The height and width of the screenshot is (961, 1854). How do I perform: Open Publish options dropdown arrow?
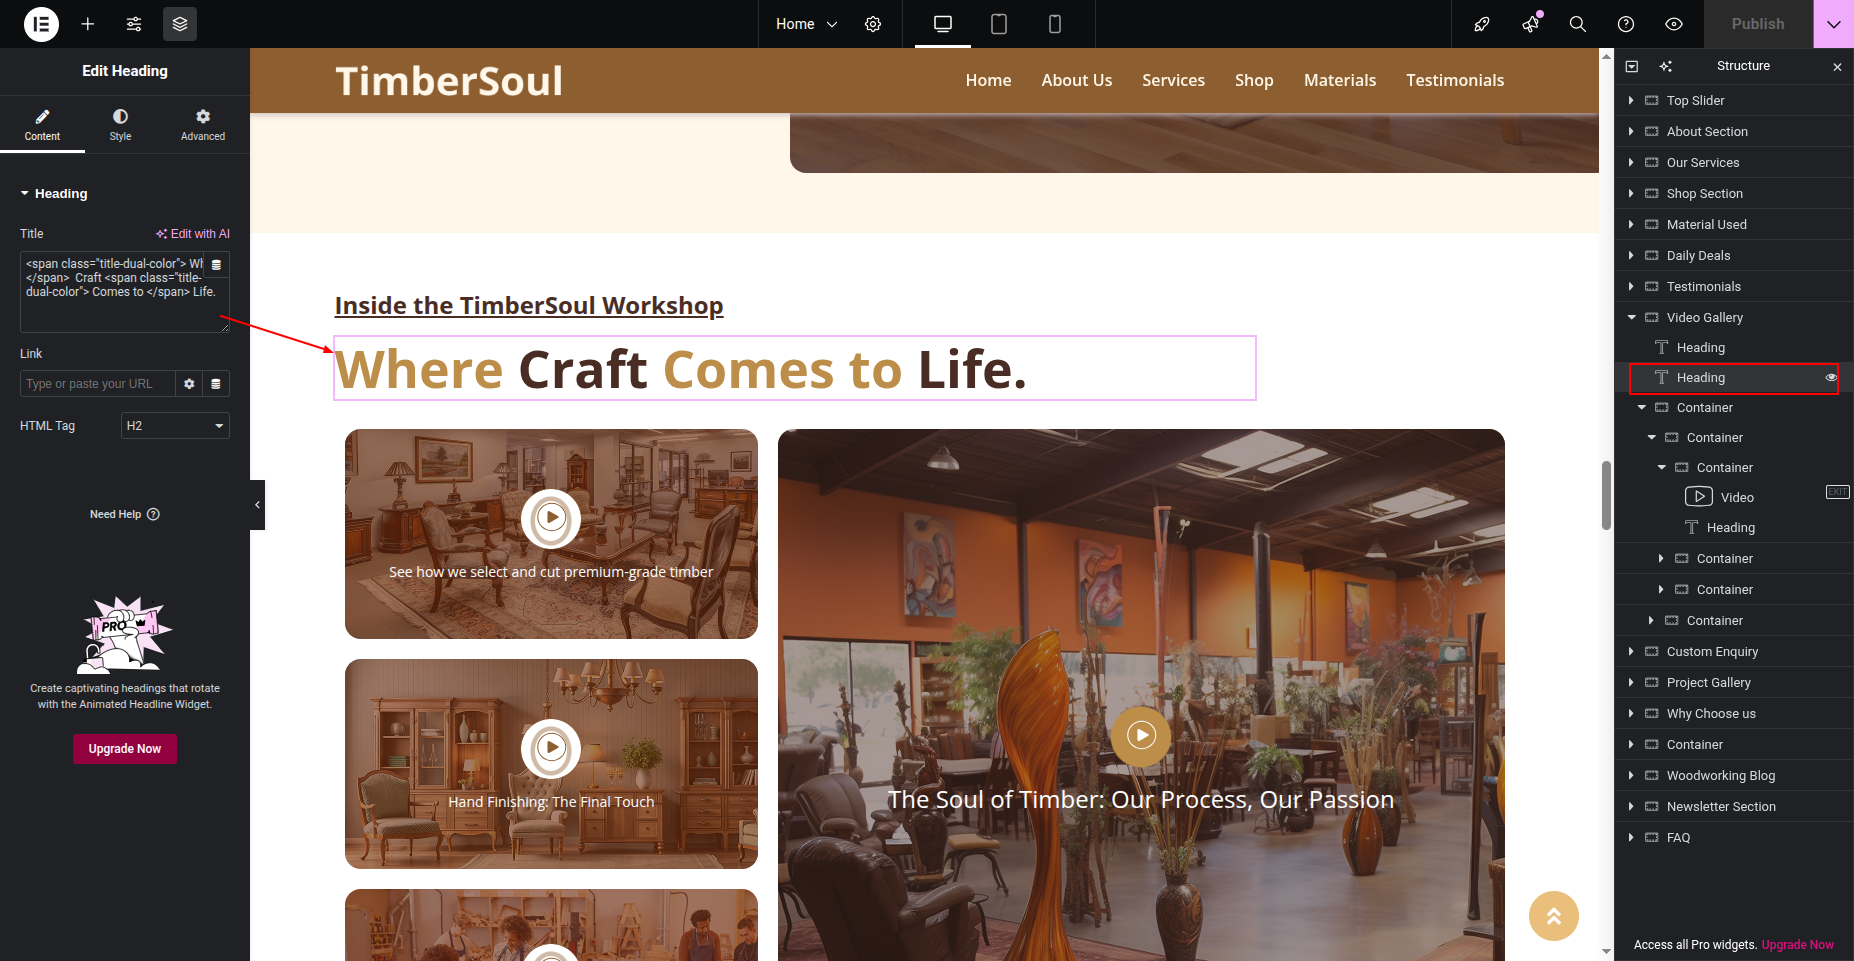pos(1834,24)
